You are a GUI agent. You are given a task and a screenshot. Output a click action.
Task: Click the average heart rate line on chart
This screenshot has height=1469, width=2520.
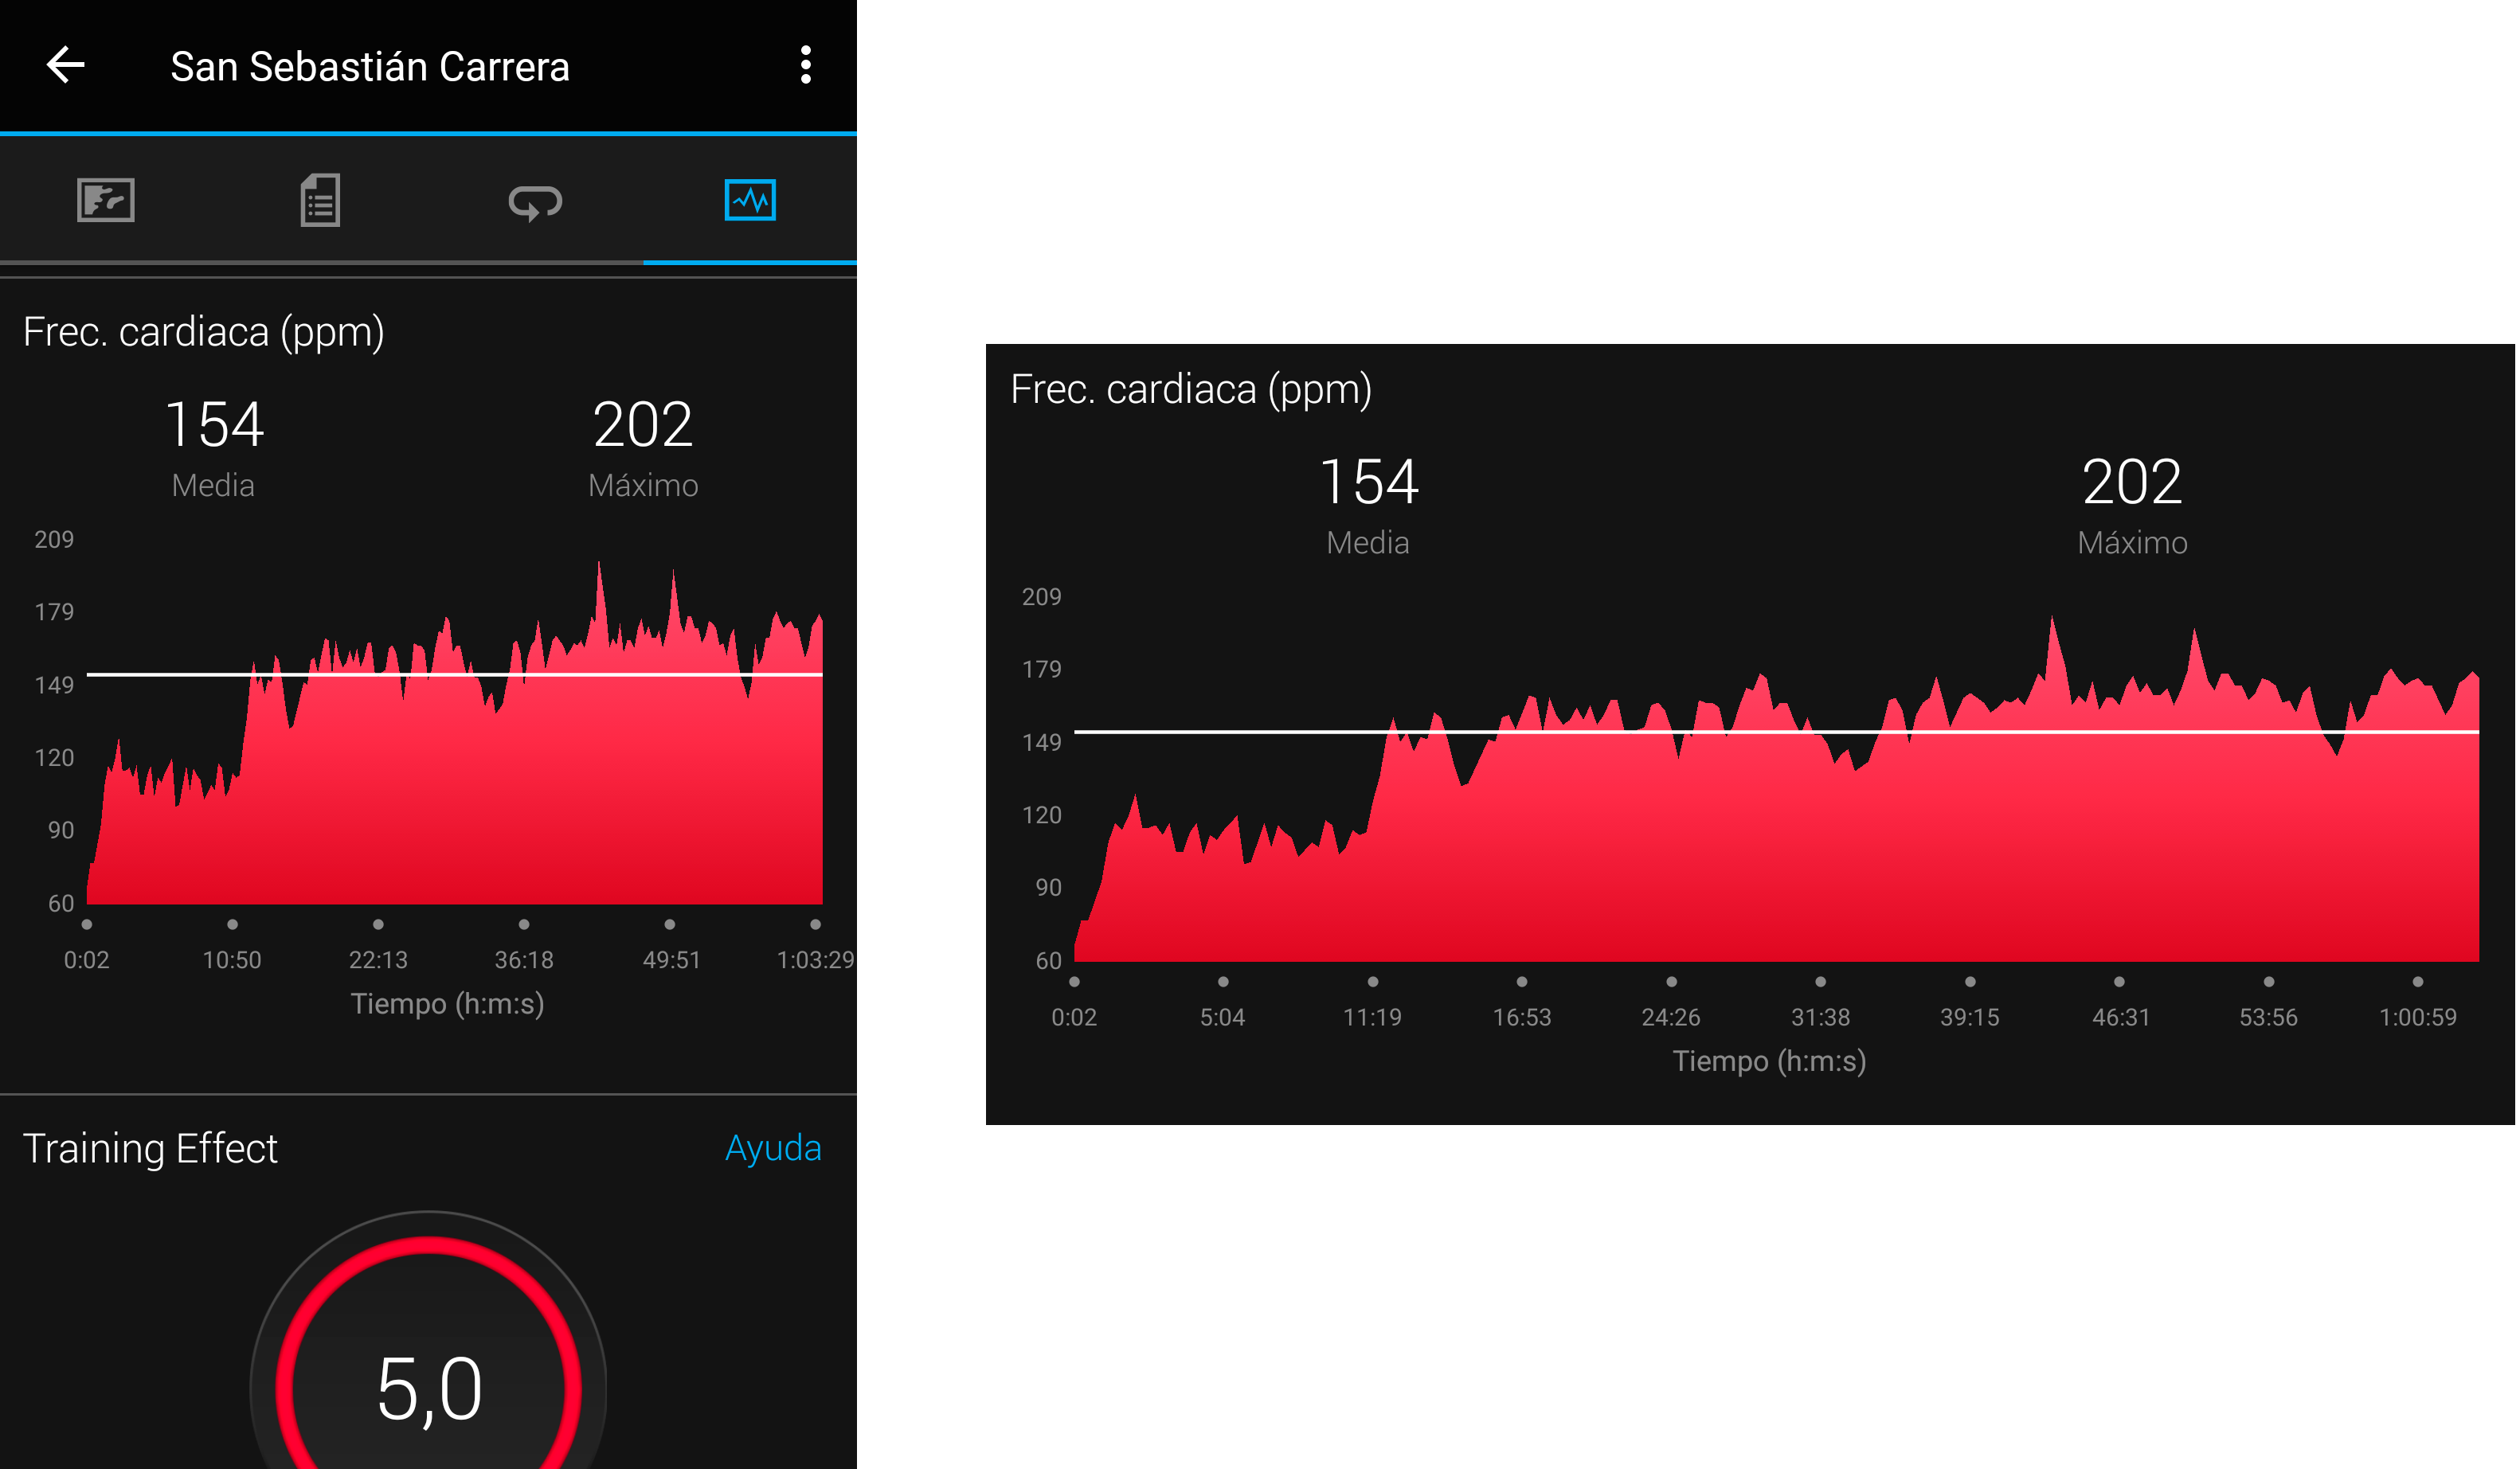click(x=450, y=676)
